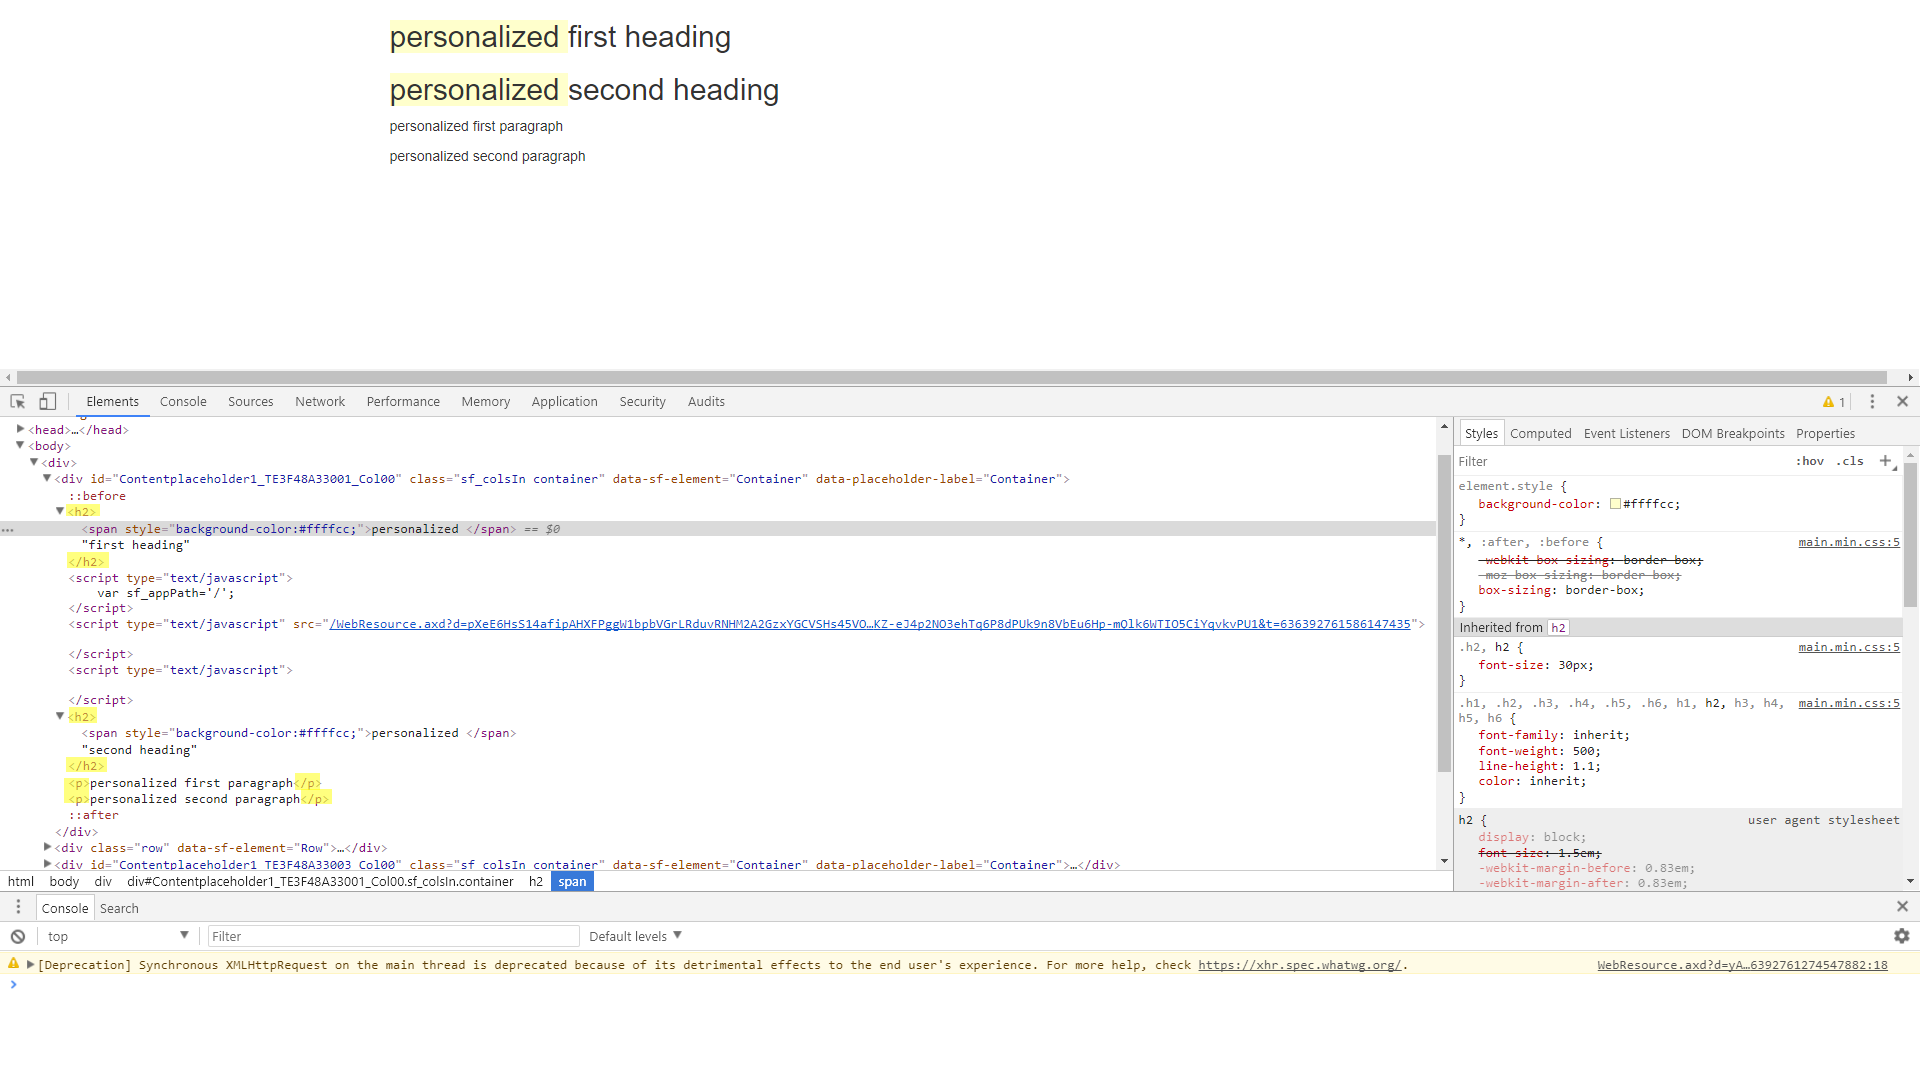The width and height of the screenshot is (1920, 1069).
Task: Focus the Styles Filter input
Action: coord(1620,461)
